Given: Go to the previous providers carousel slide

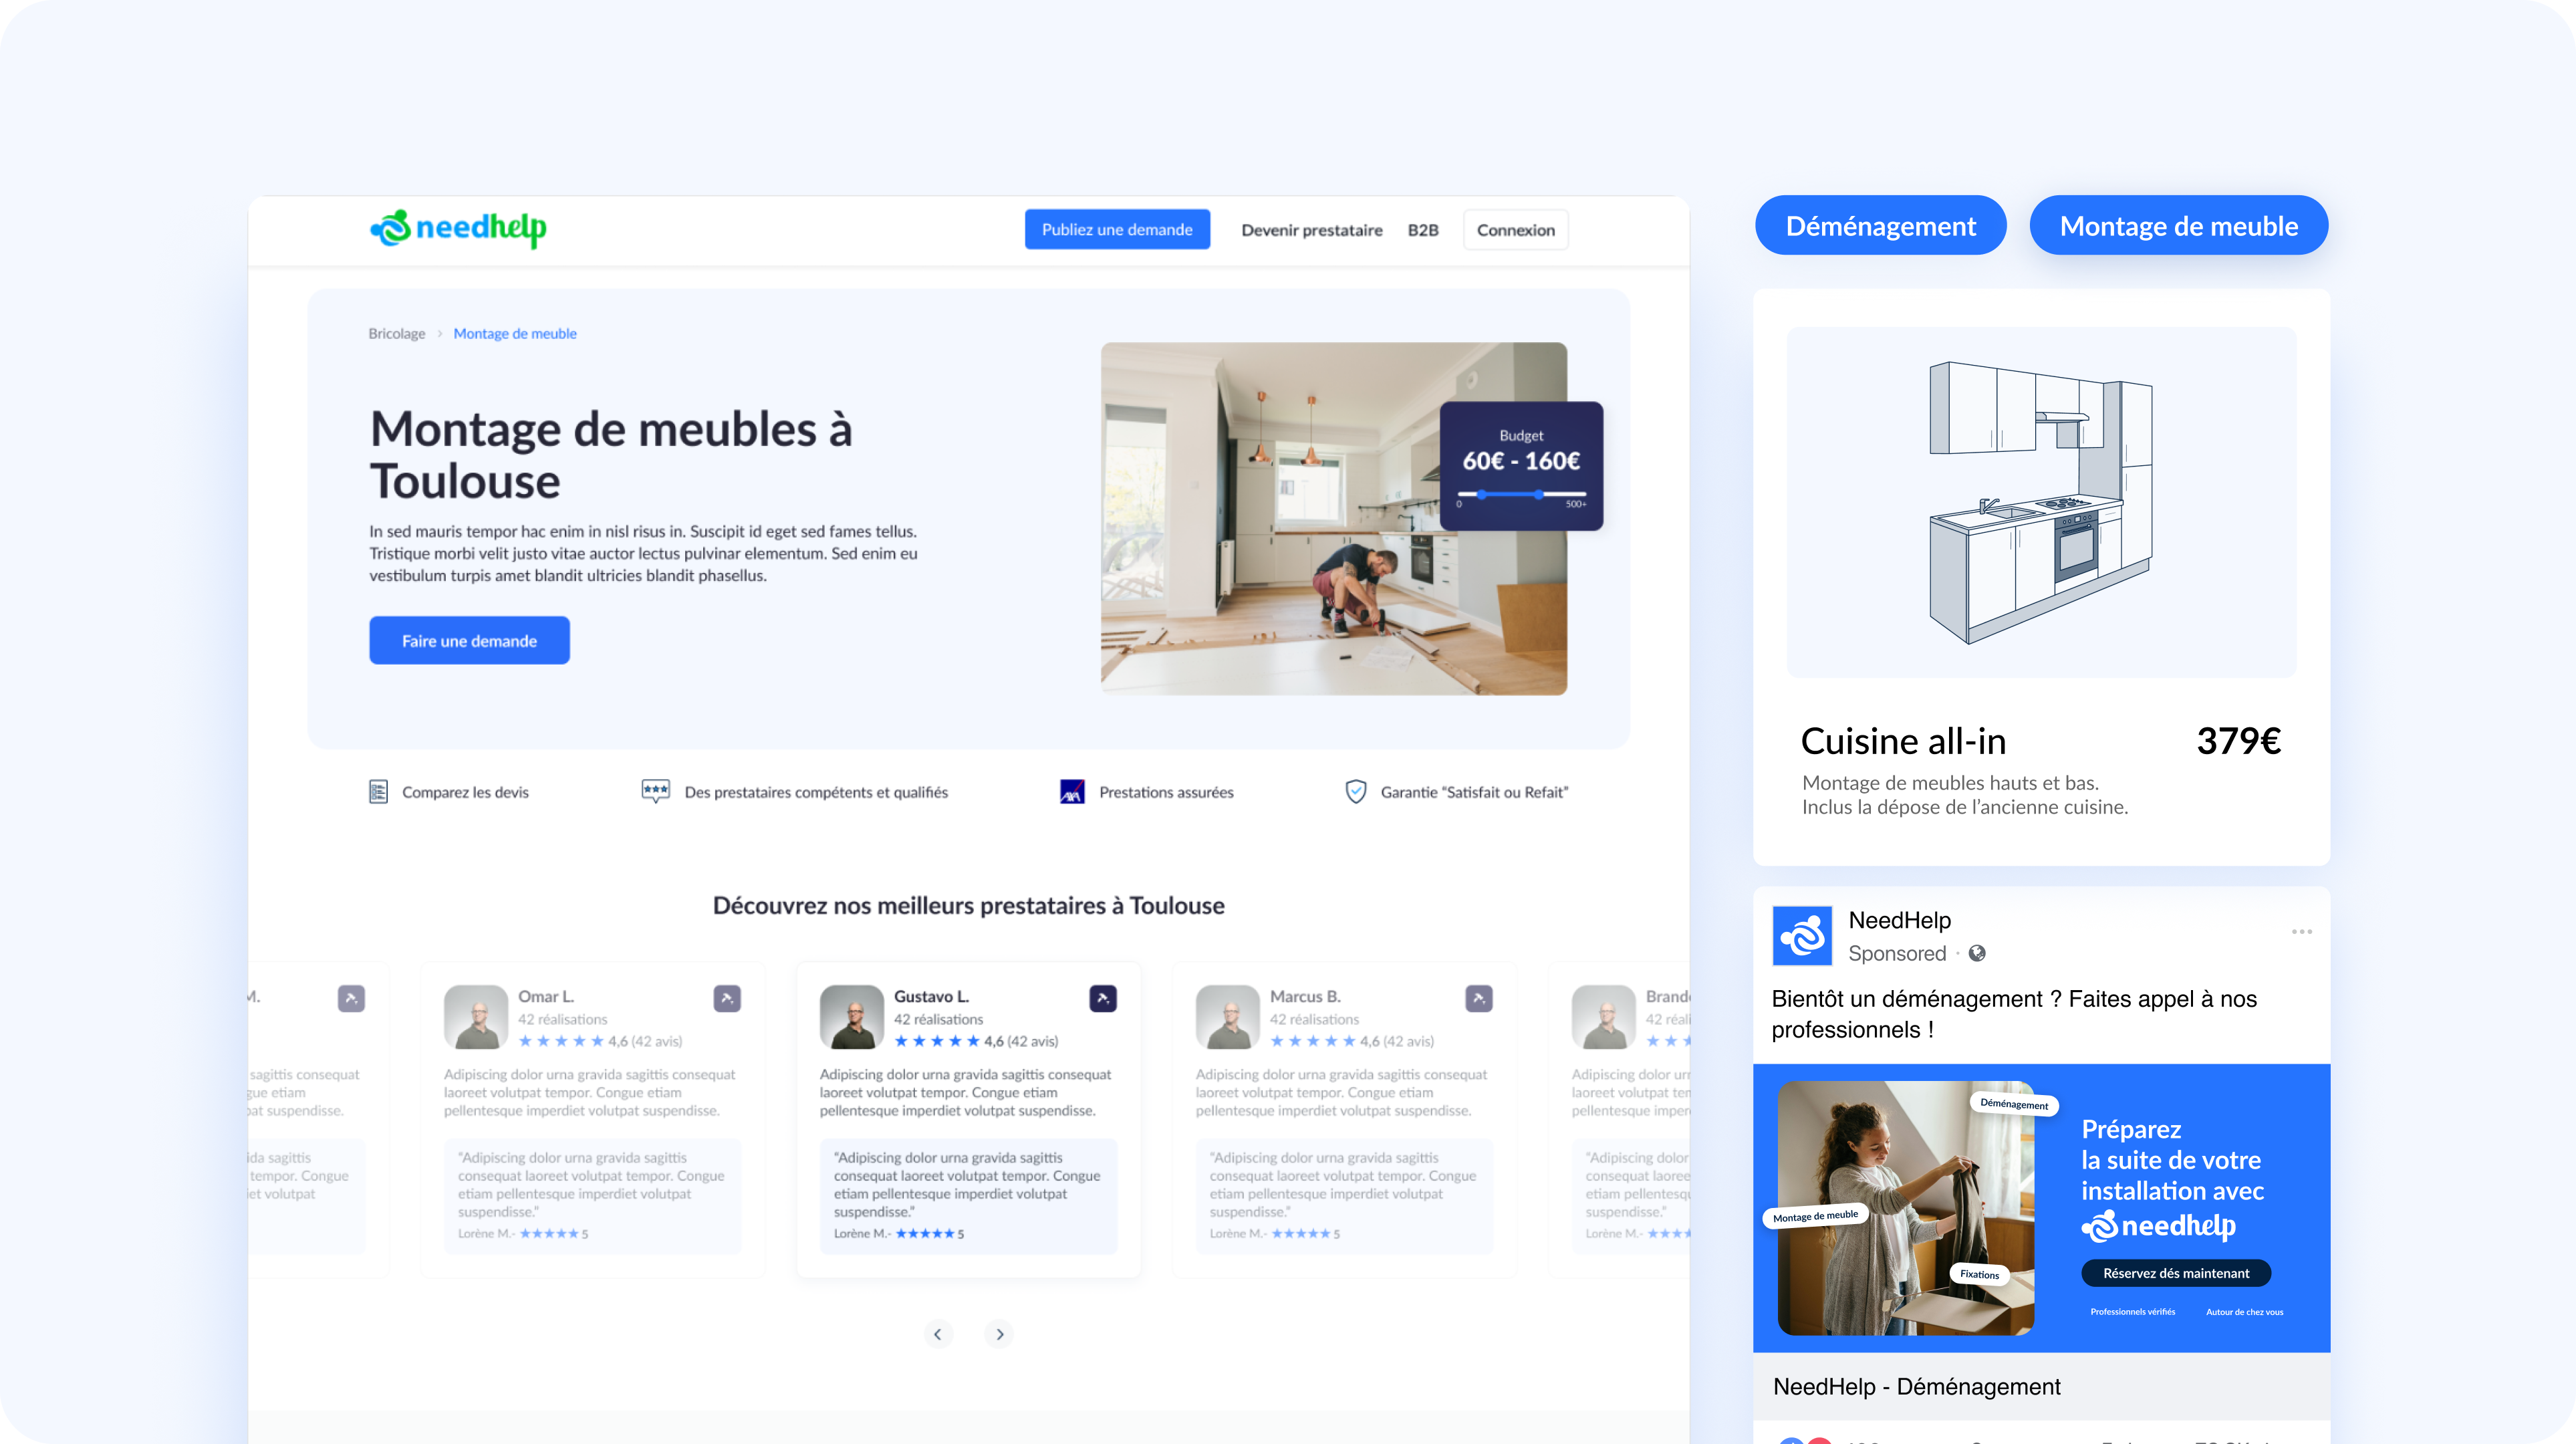Looking at the screenshot, I should [938, 1334].
